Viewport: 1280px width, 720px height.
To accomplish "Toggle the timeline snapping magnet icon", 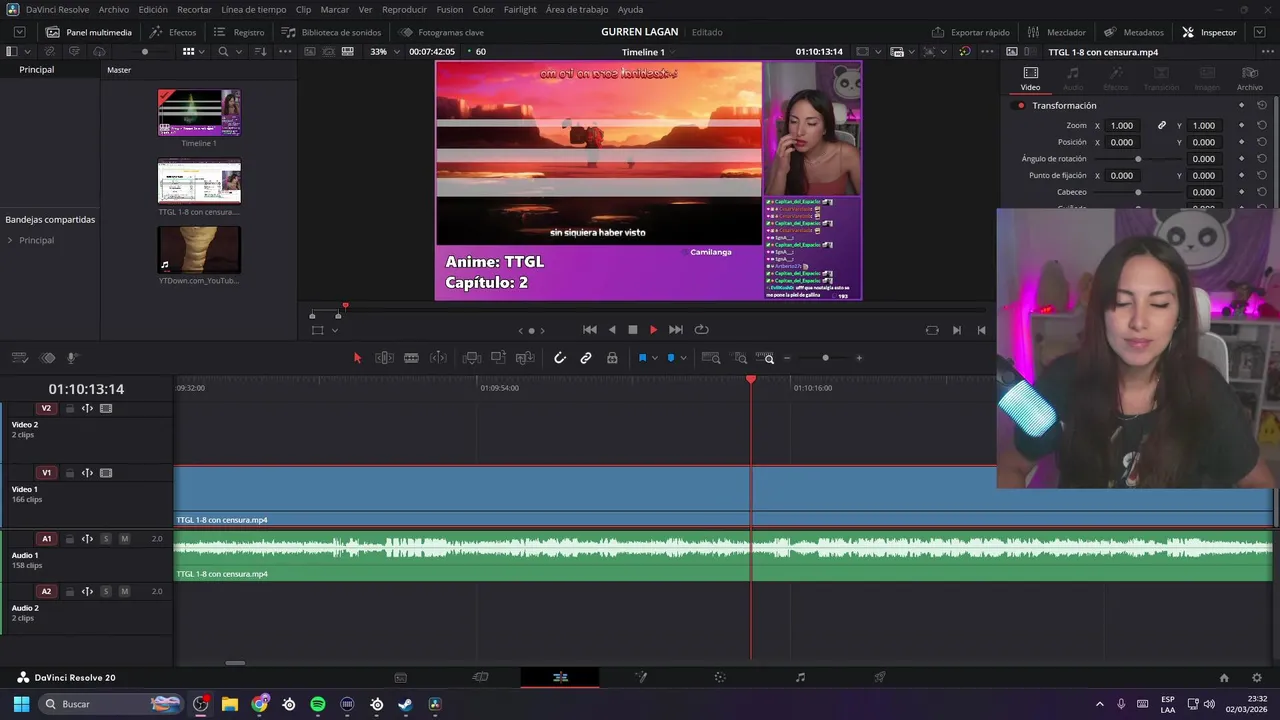I will (560, 358).
